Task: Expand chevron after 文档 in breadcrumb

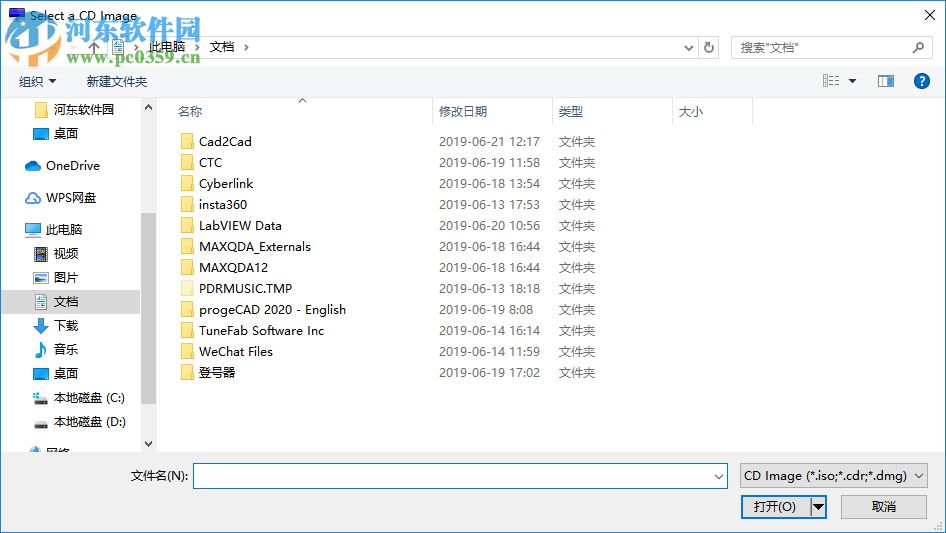Action: (x=246, y=47)
